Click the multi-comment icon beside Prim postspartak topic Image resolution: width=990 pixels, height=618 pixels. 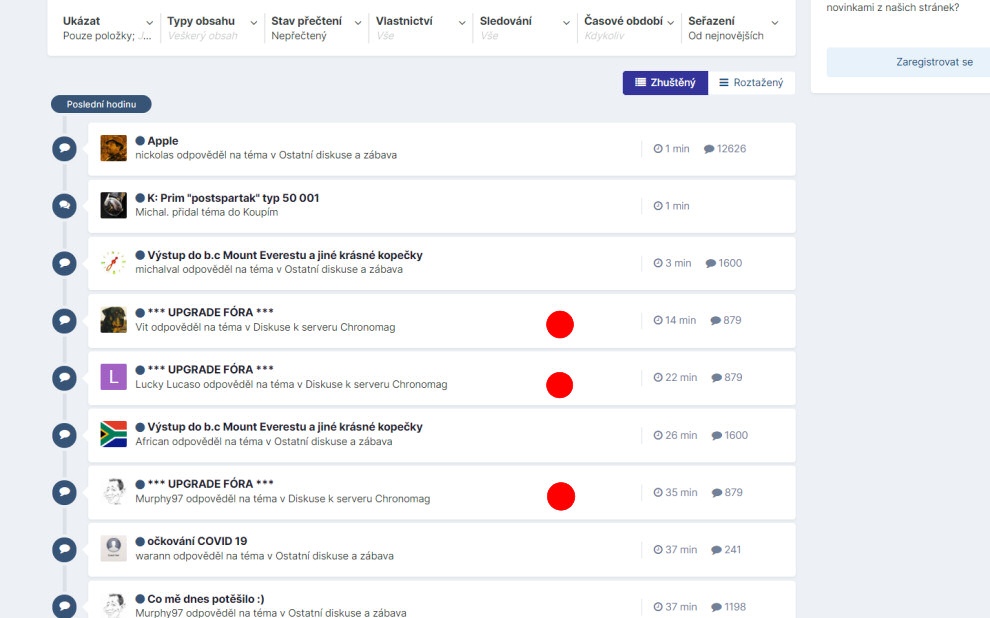tap(64, 206)
